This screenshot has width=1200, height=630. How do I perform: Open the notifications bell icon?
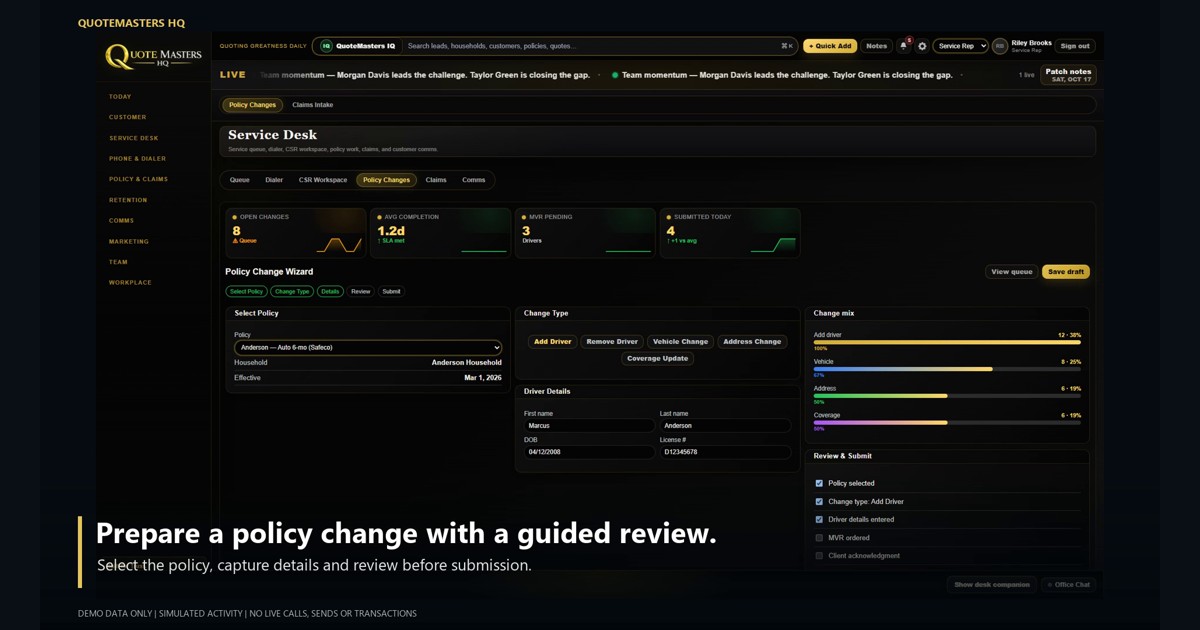click(x=904, y=46)
